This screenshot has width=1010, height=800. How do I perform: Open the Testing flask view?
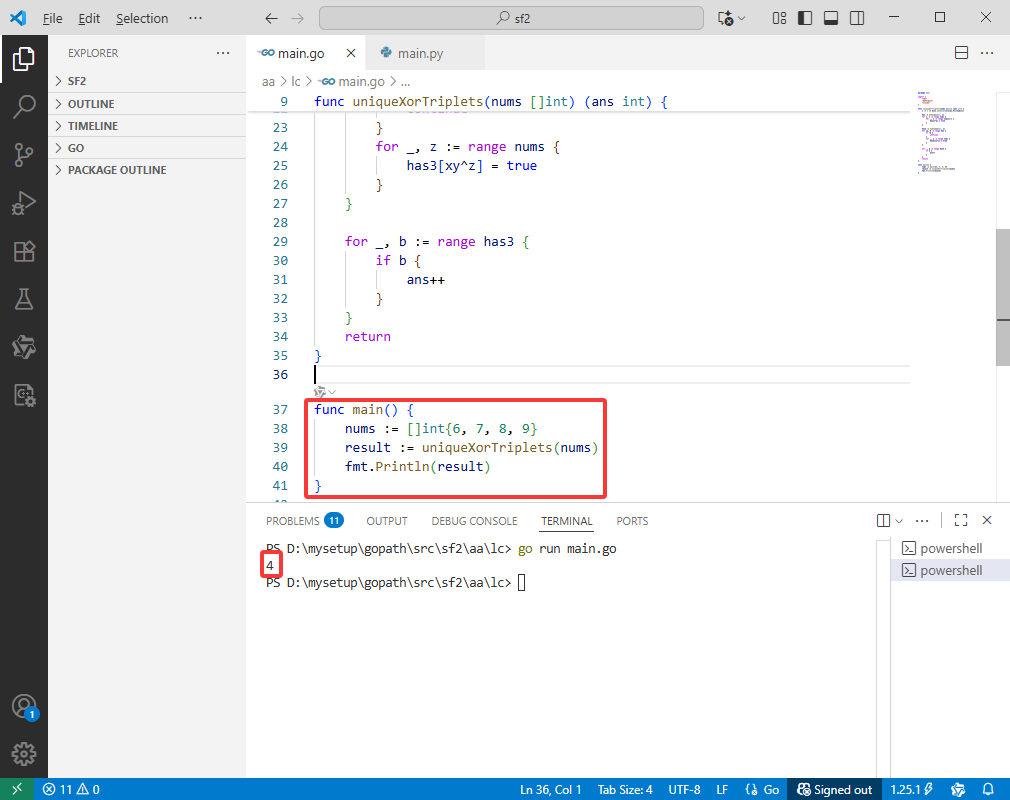click(24, 299)
